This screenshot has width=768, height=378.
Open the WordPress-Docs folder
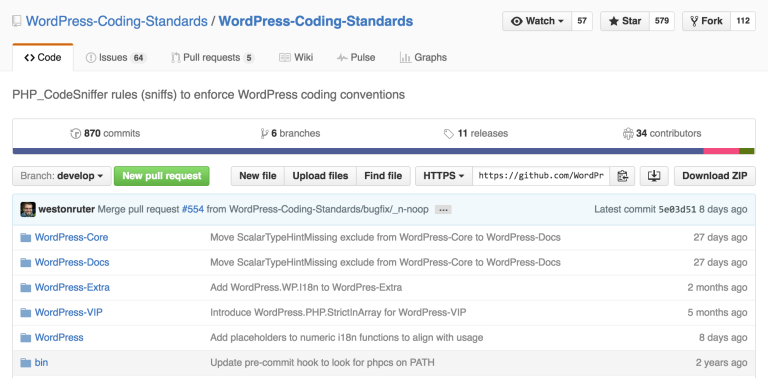pyautogui.click(x=72, y=262)
